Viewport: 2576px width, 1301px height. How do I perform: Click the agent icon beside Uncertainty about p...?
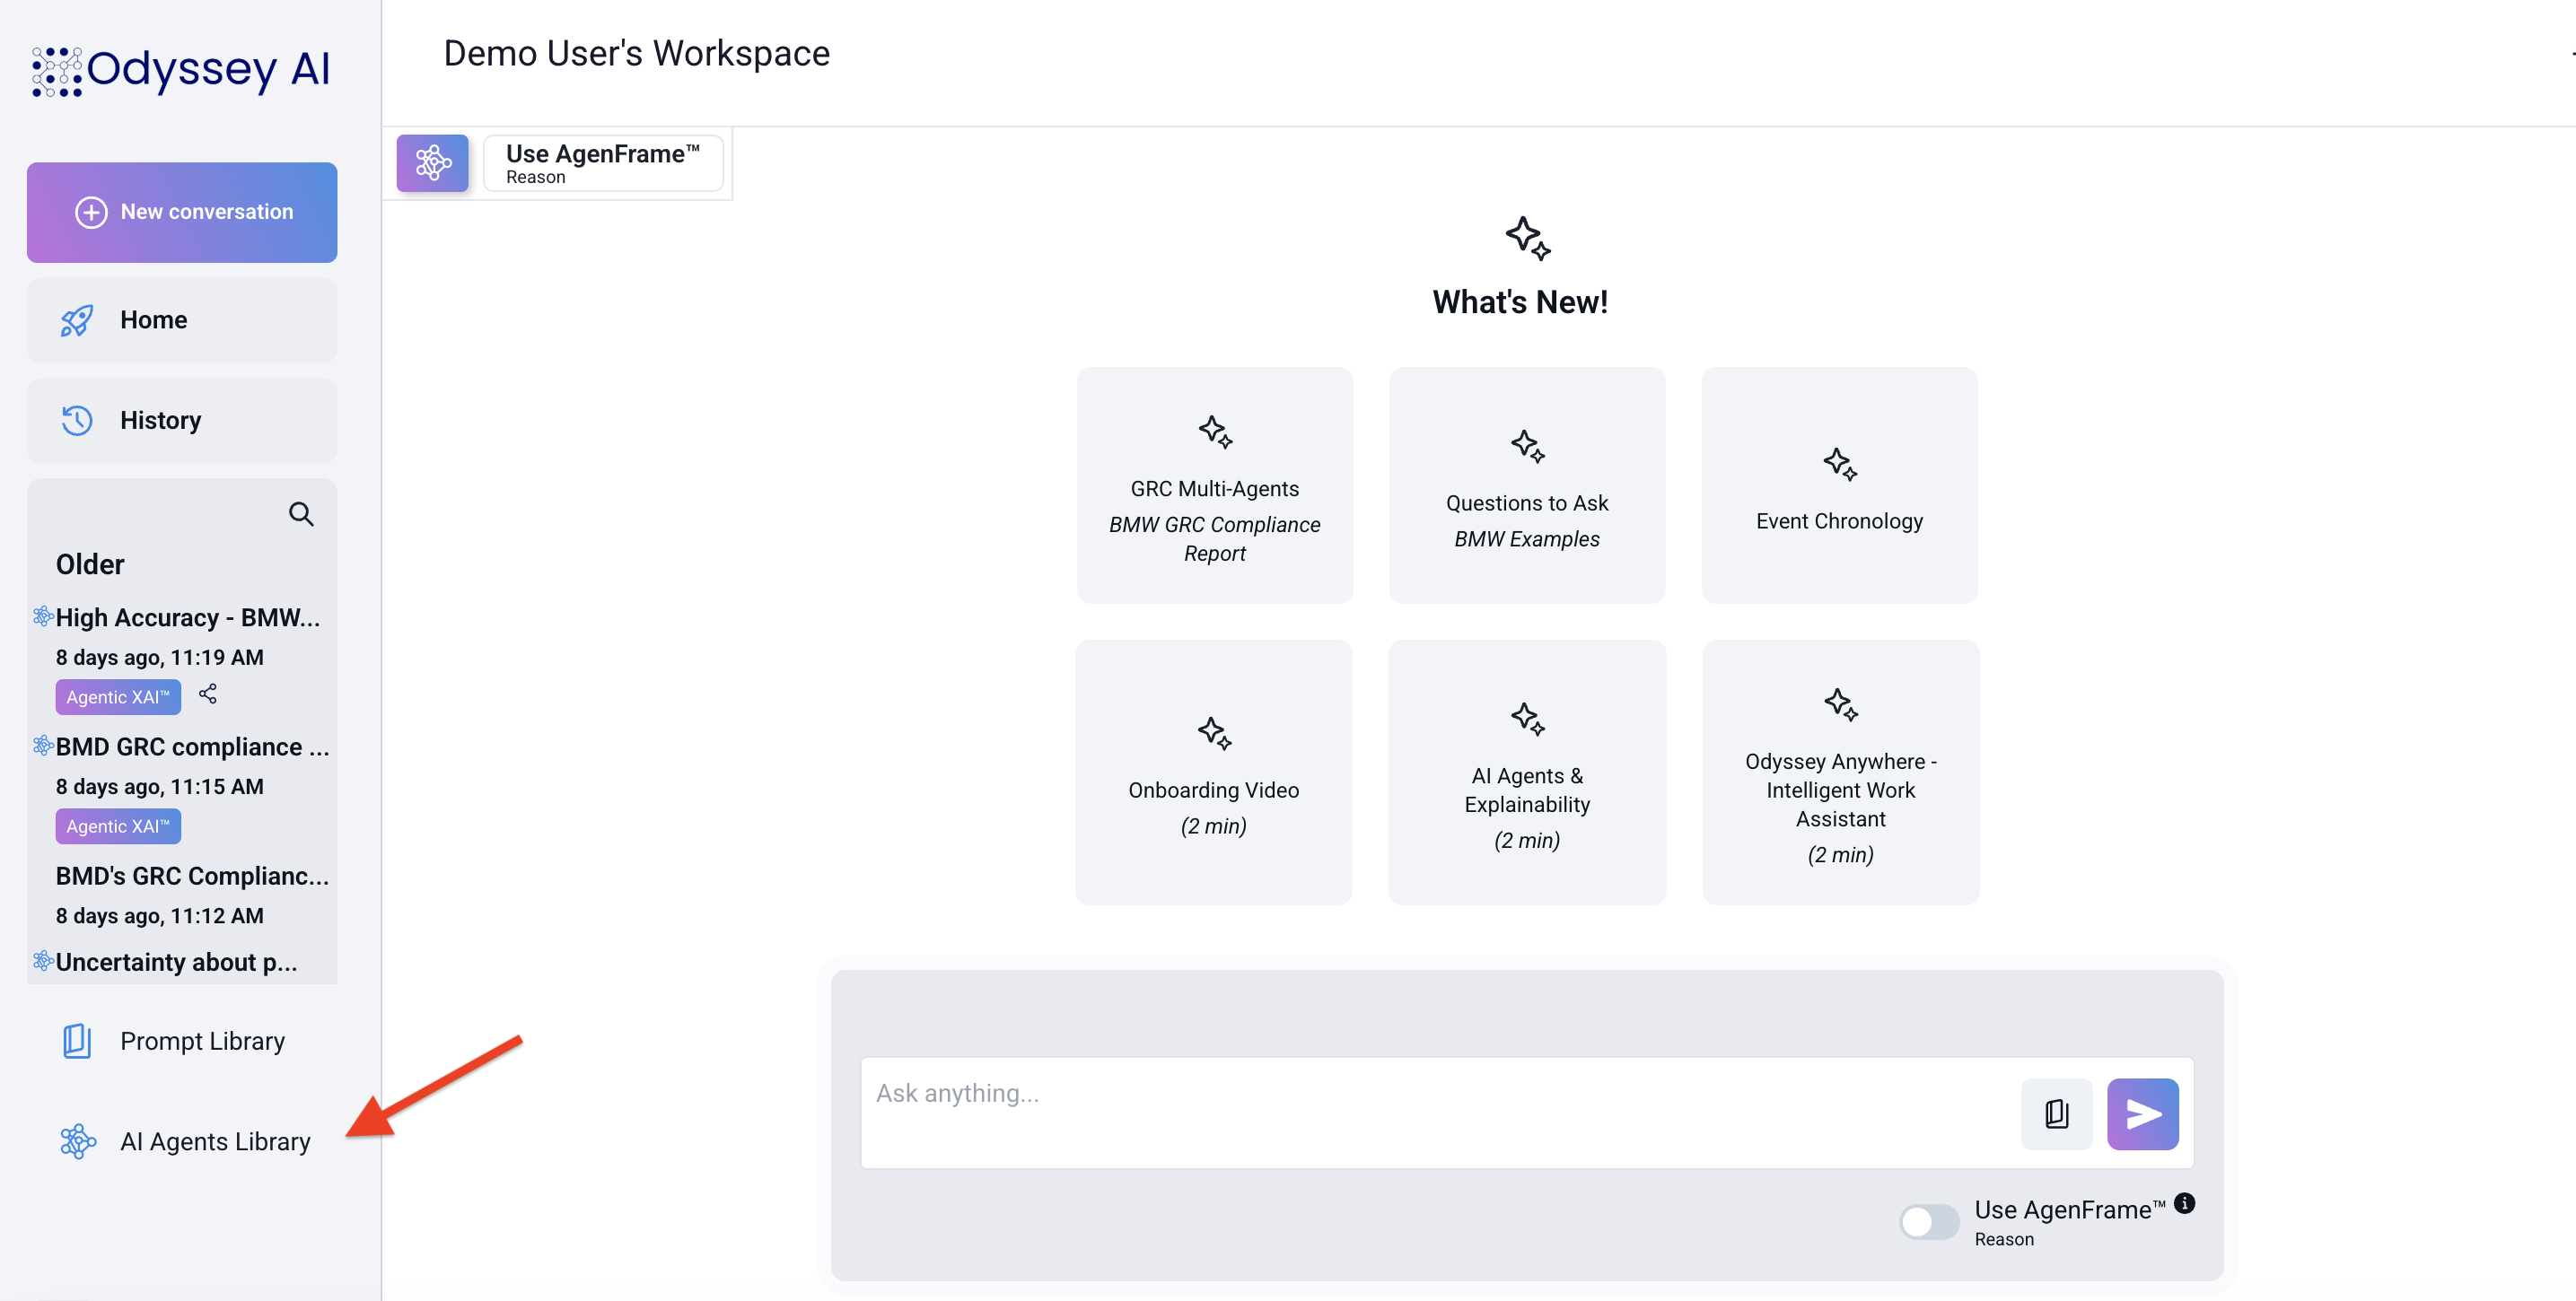pyautogui.click(x=43, y=960)
